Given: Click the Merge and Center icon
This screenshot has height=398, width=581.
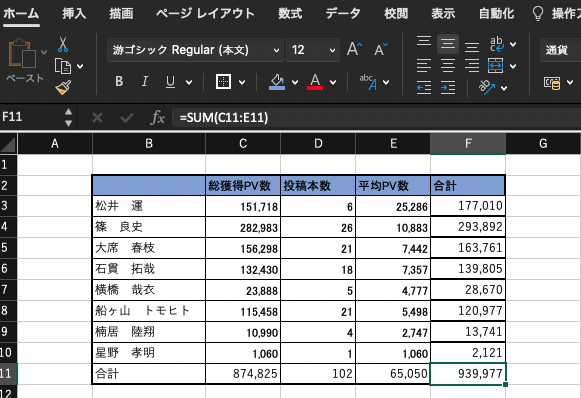Looking at the screenshot, I should click(496, 66).
